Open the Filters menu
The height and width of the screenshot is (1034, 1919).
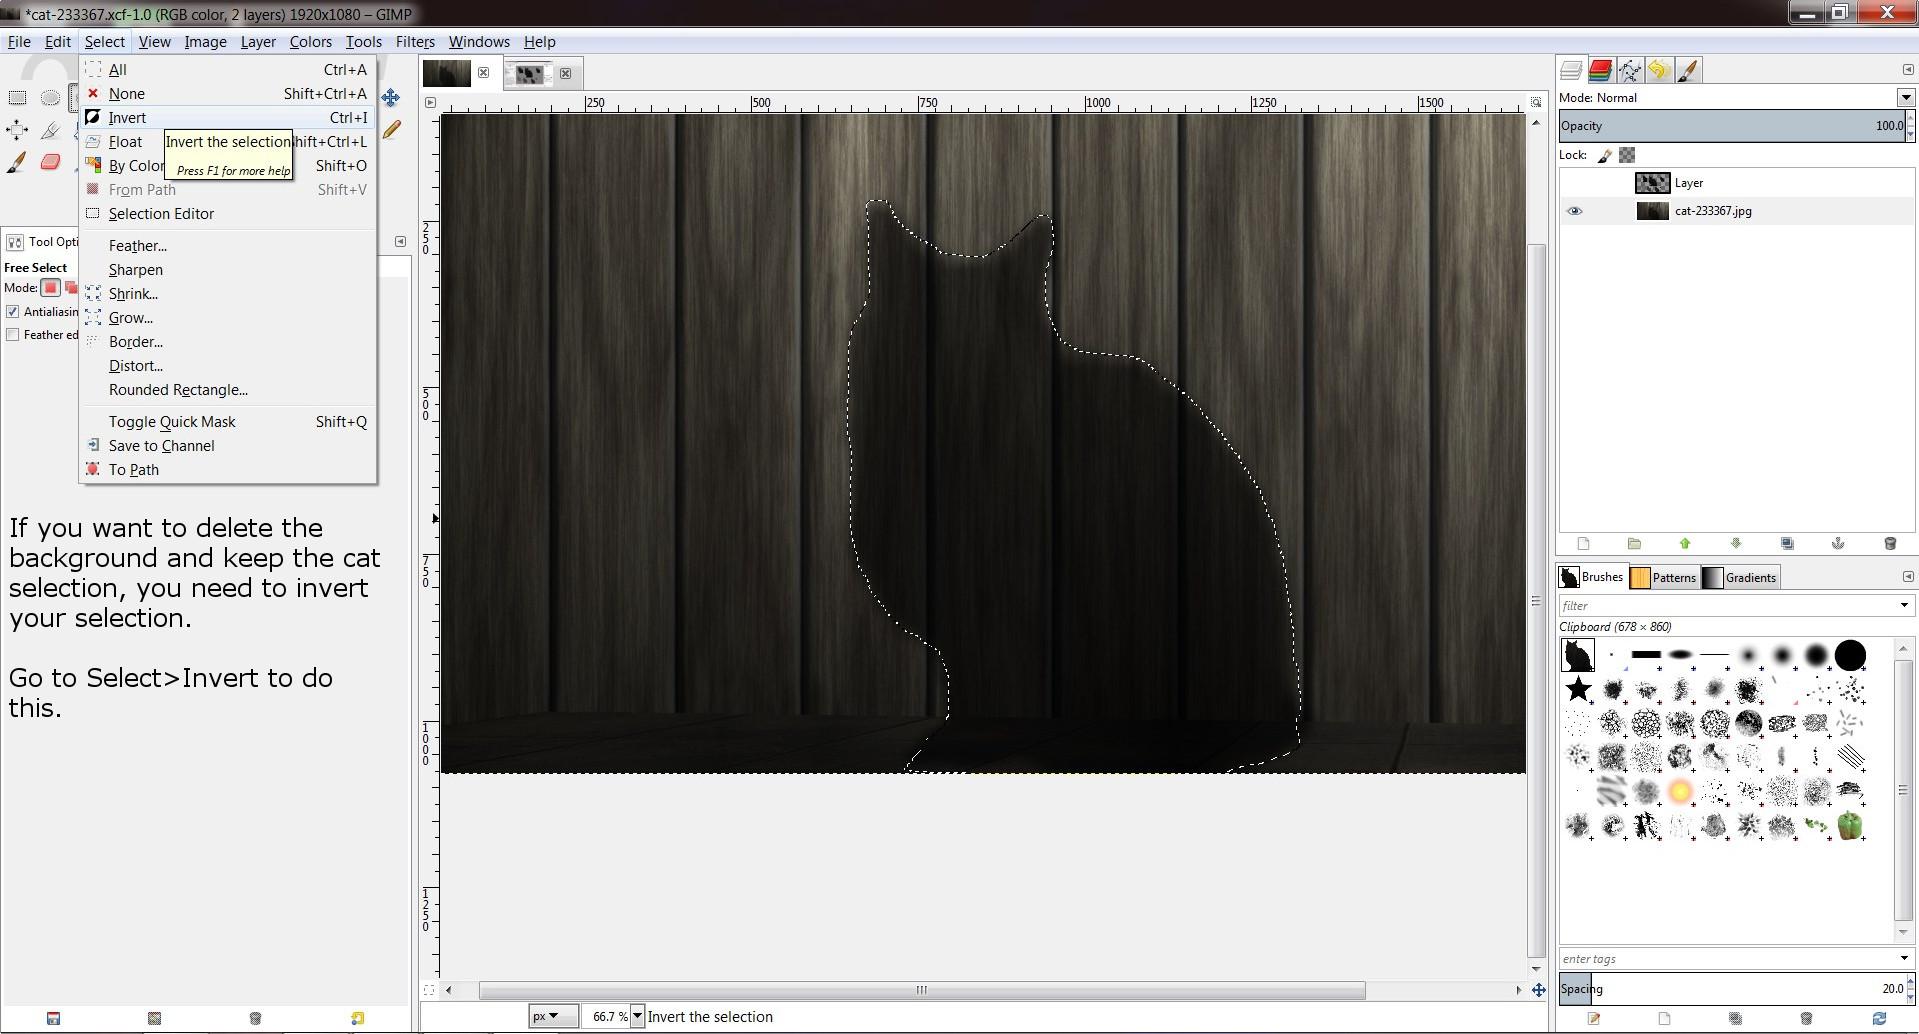coord(415,42)
